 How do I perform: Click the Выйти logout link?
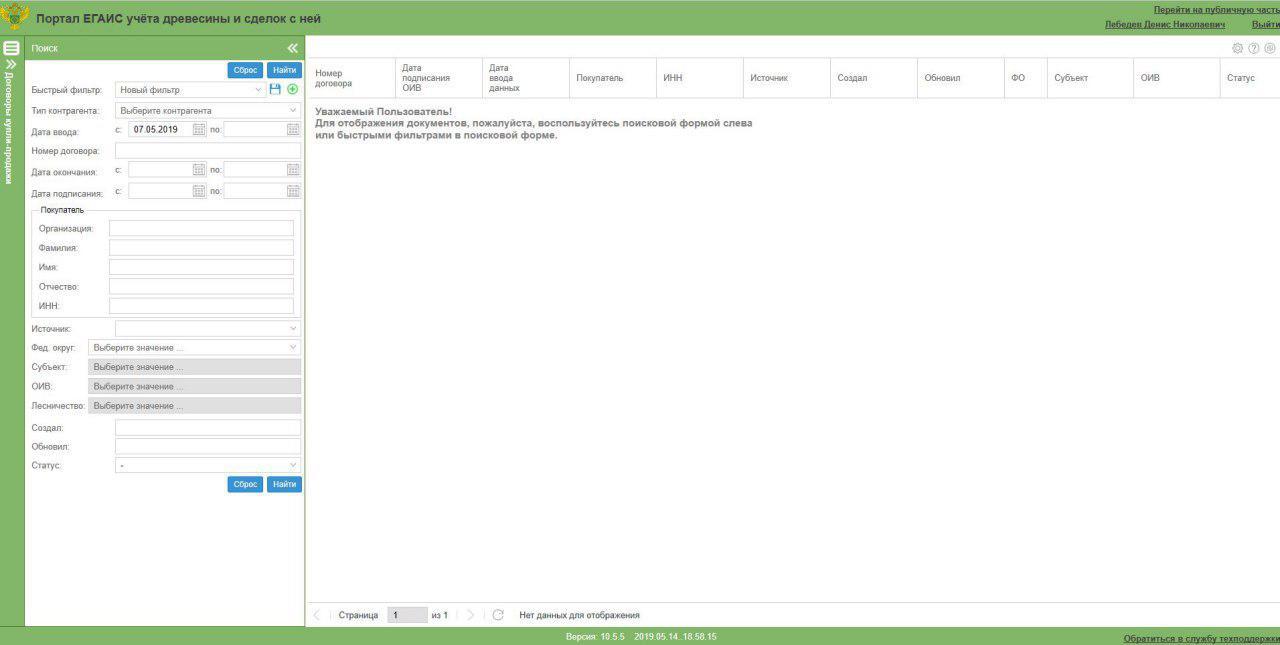1265,24
